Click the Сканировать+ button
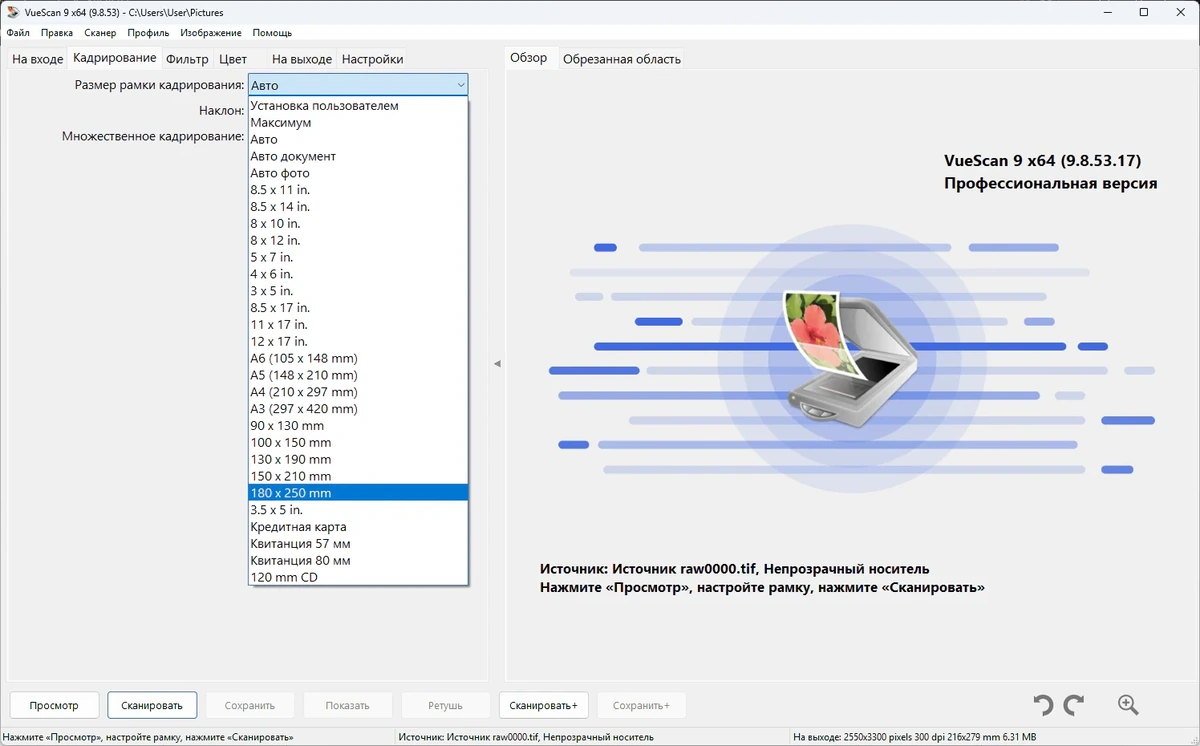The height and width of the screenshot is (746, 1200). point(544,705)
